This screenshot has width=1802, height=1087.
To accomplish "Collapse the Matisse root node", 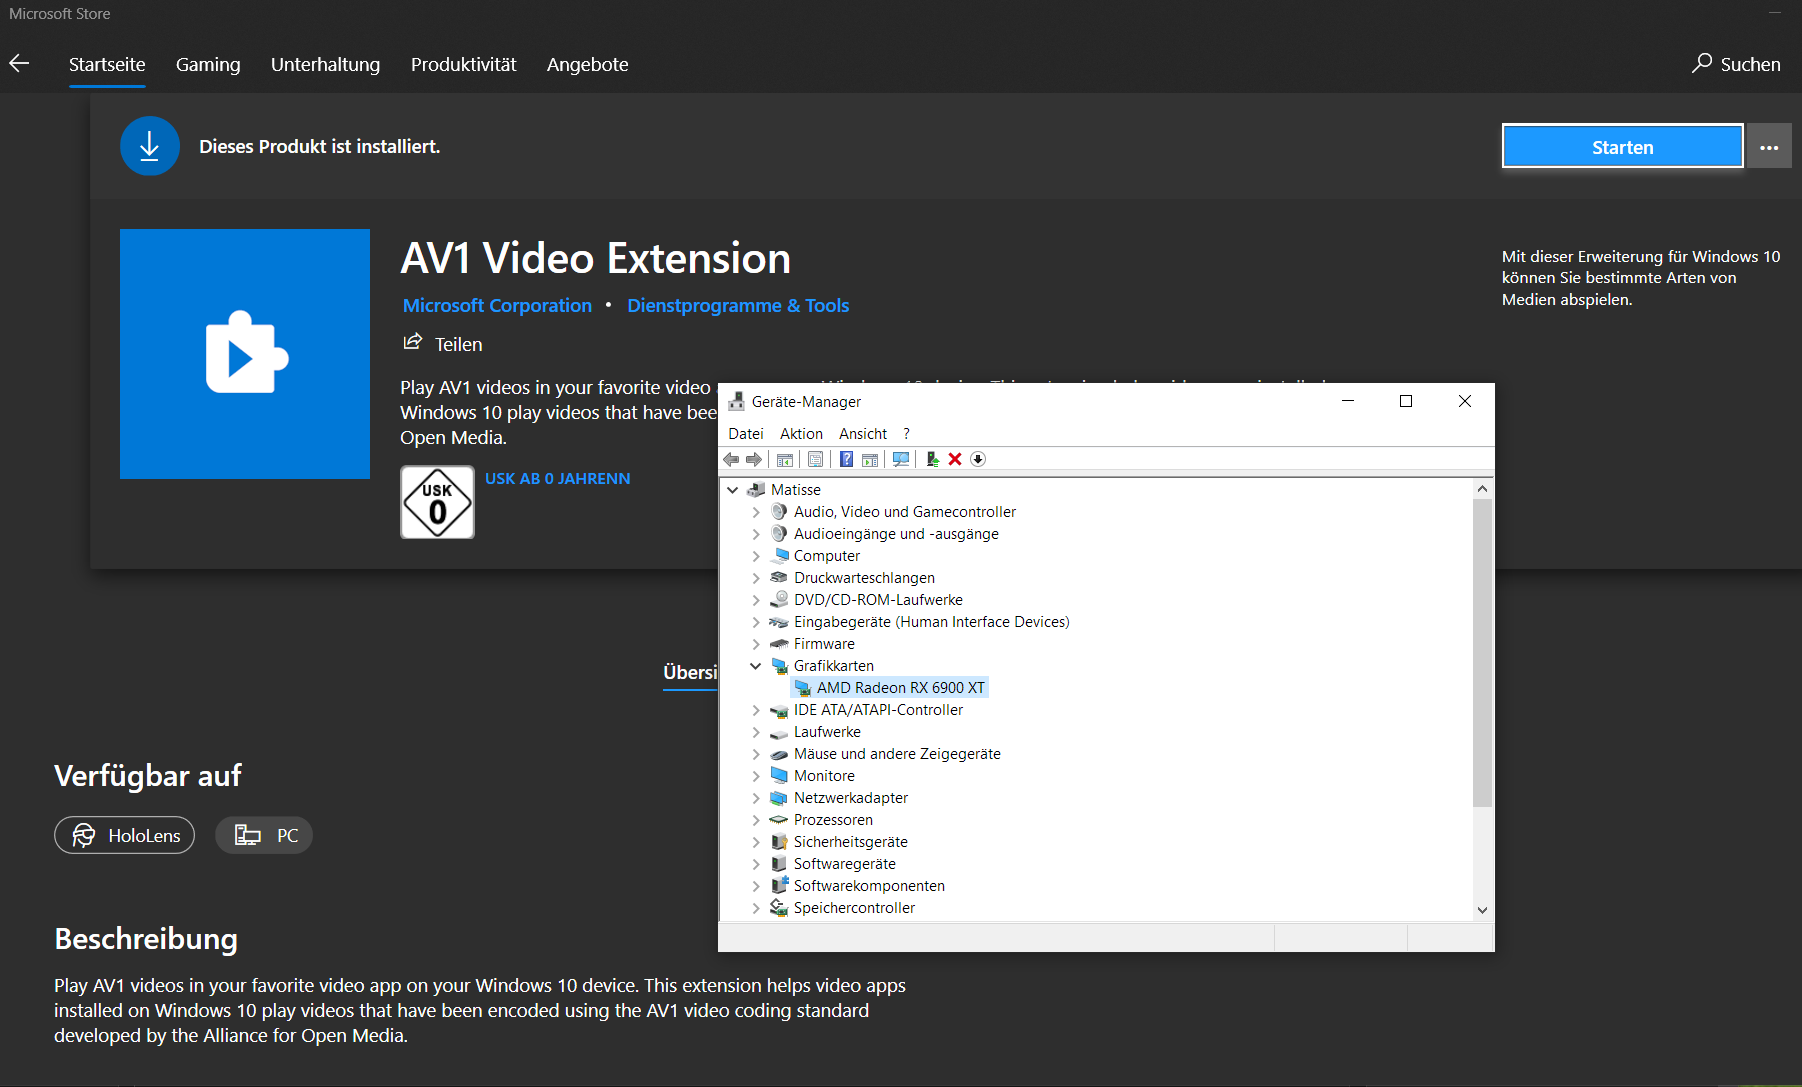I will tap(733, 489).
